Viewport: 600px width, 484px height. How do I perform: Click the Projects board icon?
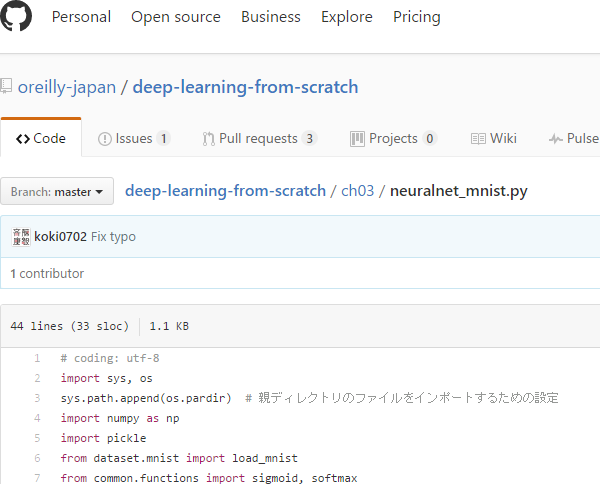(x=357, y=139)
